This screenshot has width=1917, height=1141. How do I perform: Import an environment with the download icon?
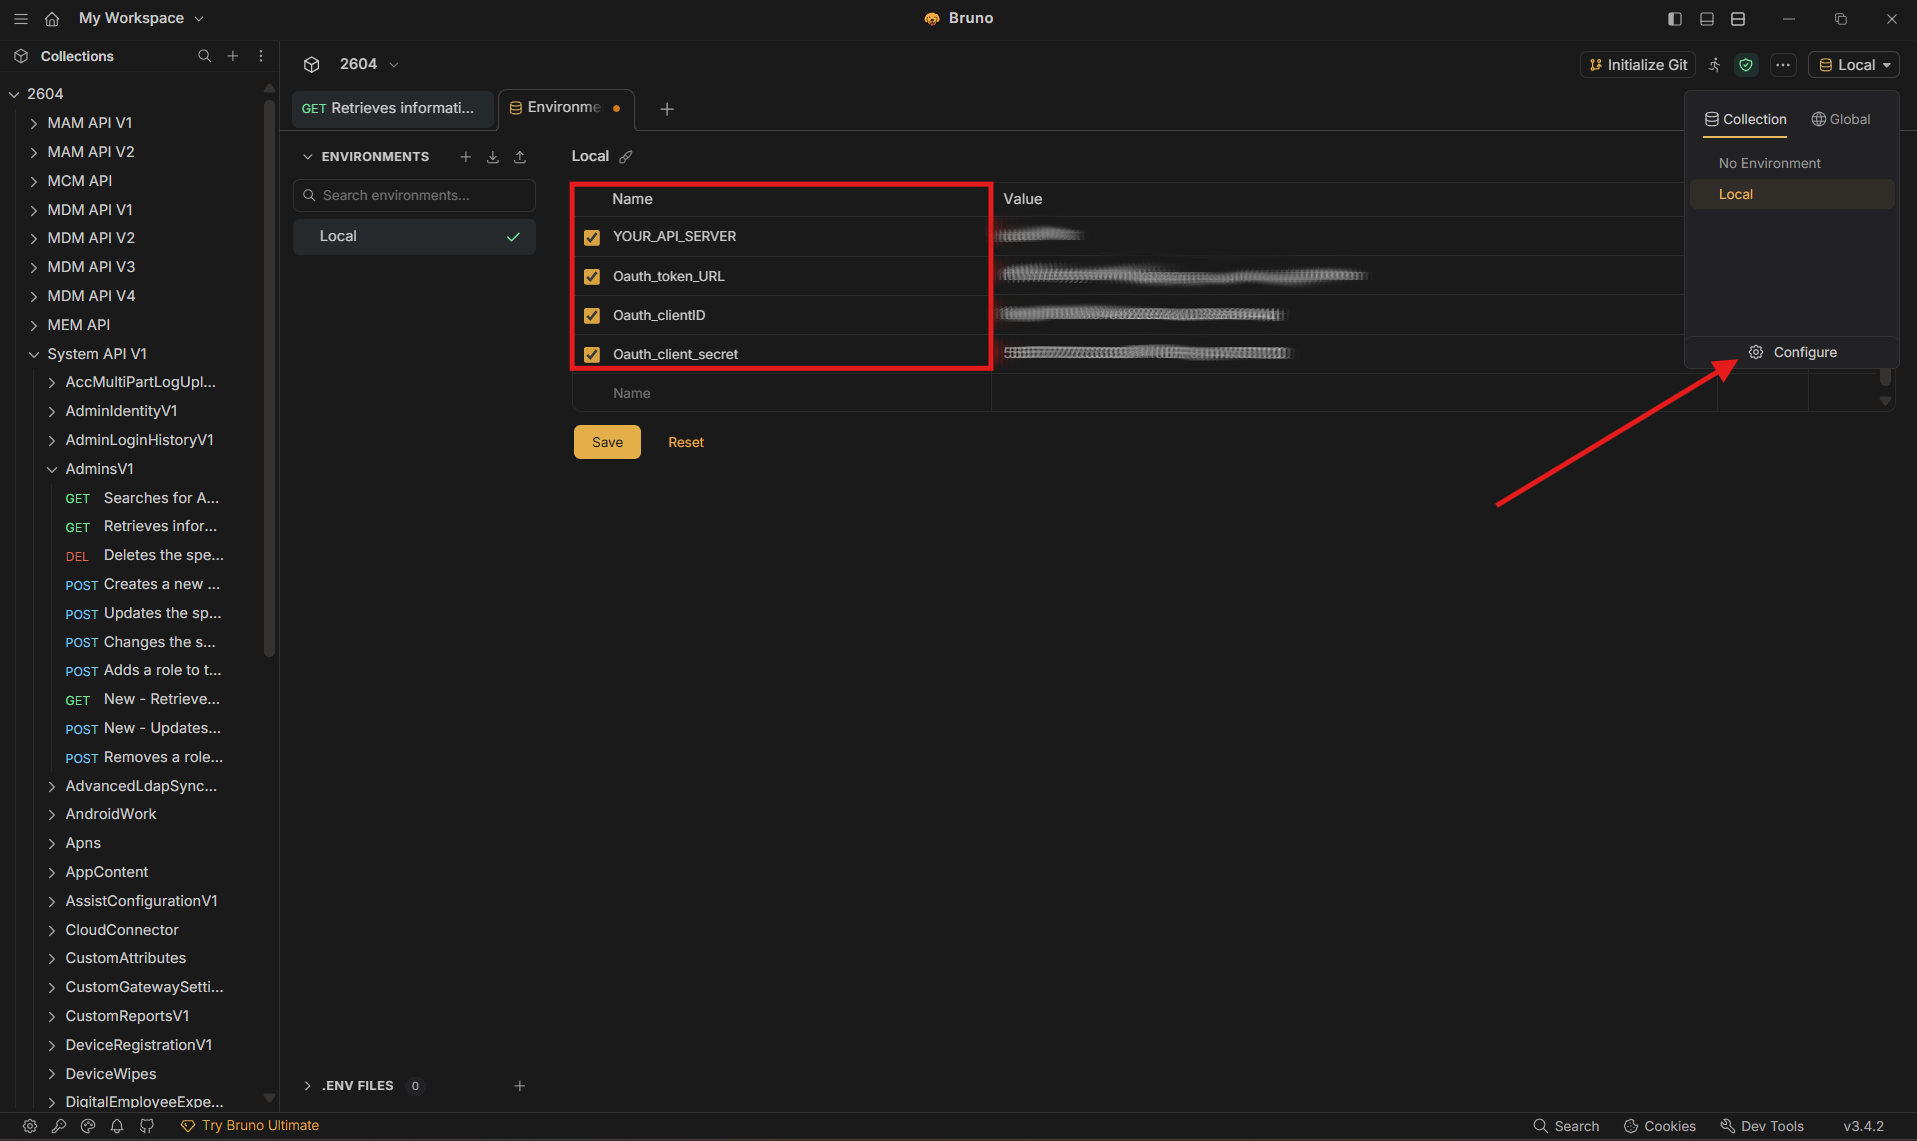click(x=493, y=156)
